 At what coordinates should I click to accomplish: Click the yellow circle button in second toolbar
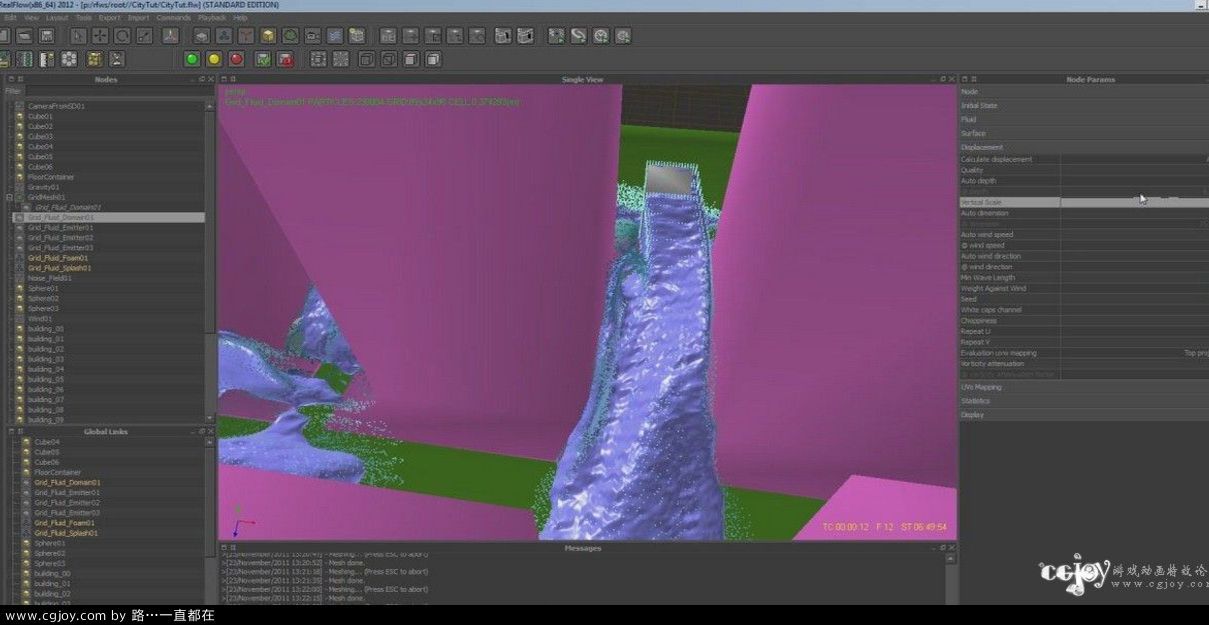pos(214,59)
